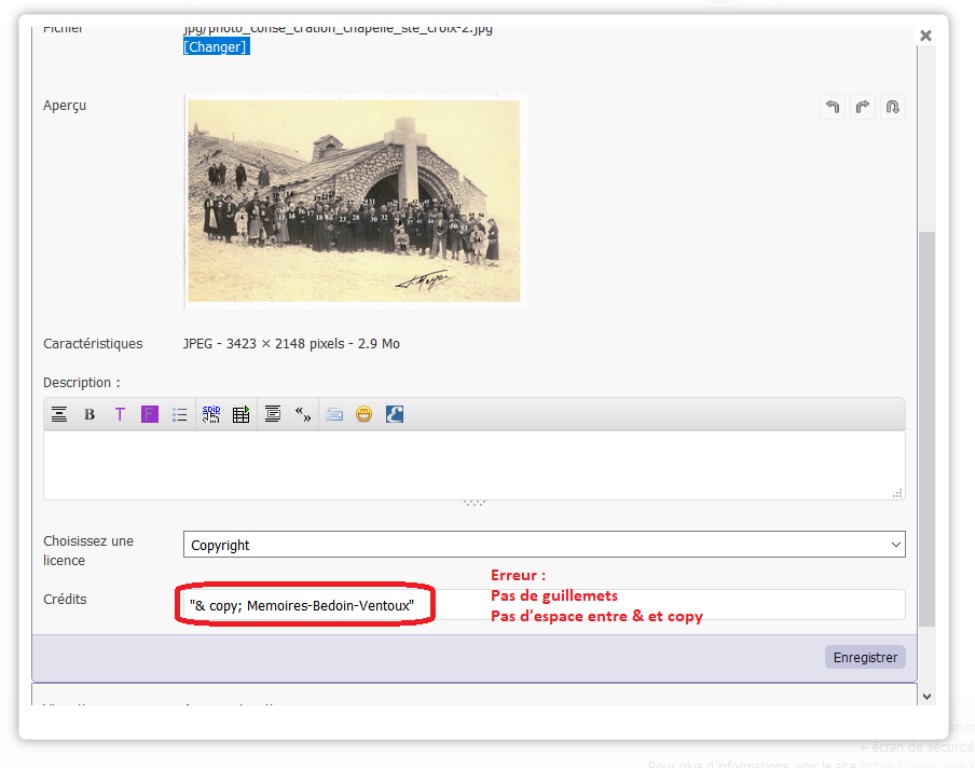Rotate the image right

pyautogui.click(x=862, y=107)
